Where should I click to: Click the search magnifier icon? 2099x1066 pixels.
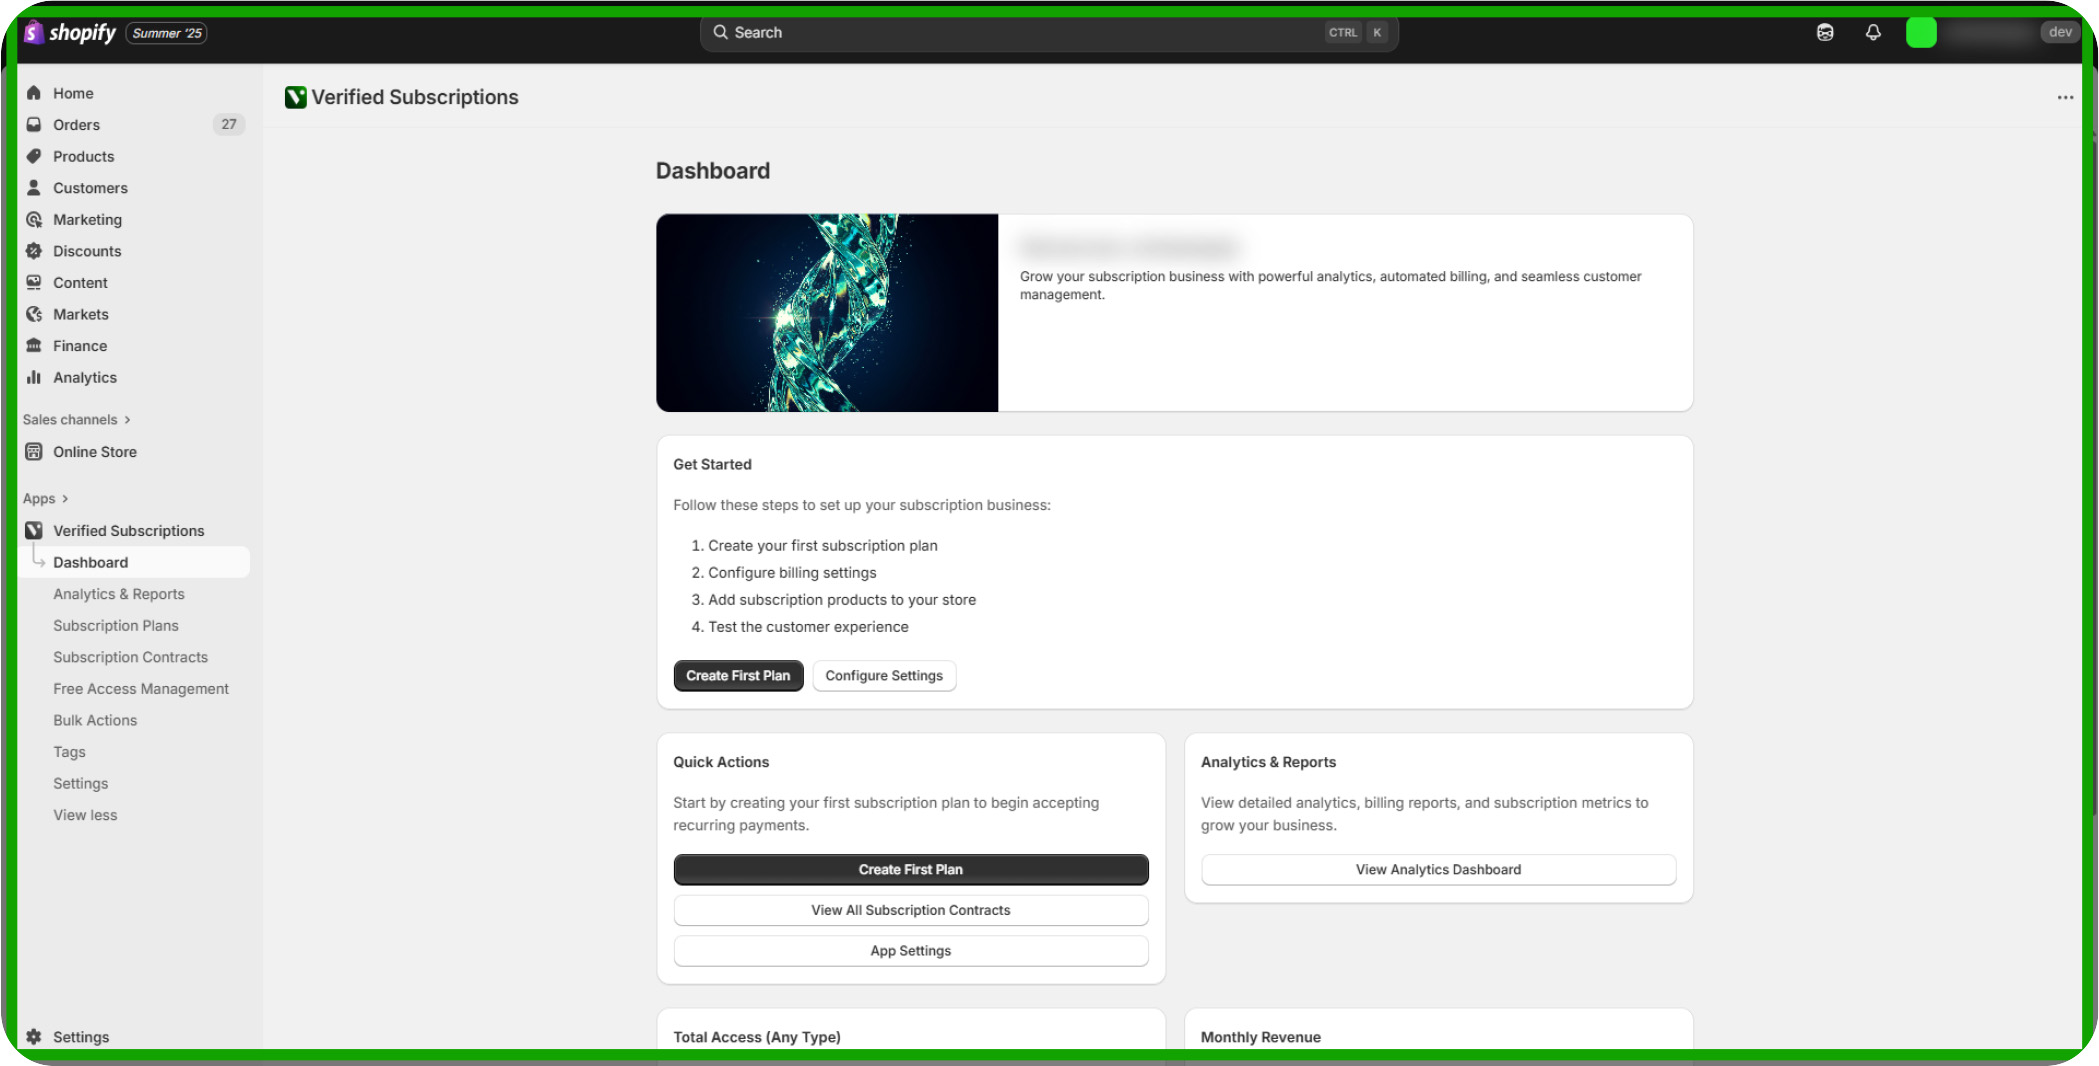coord(720,32)
